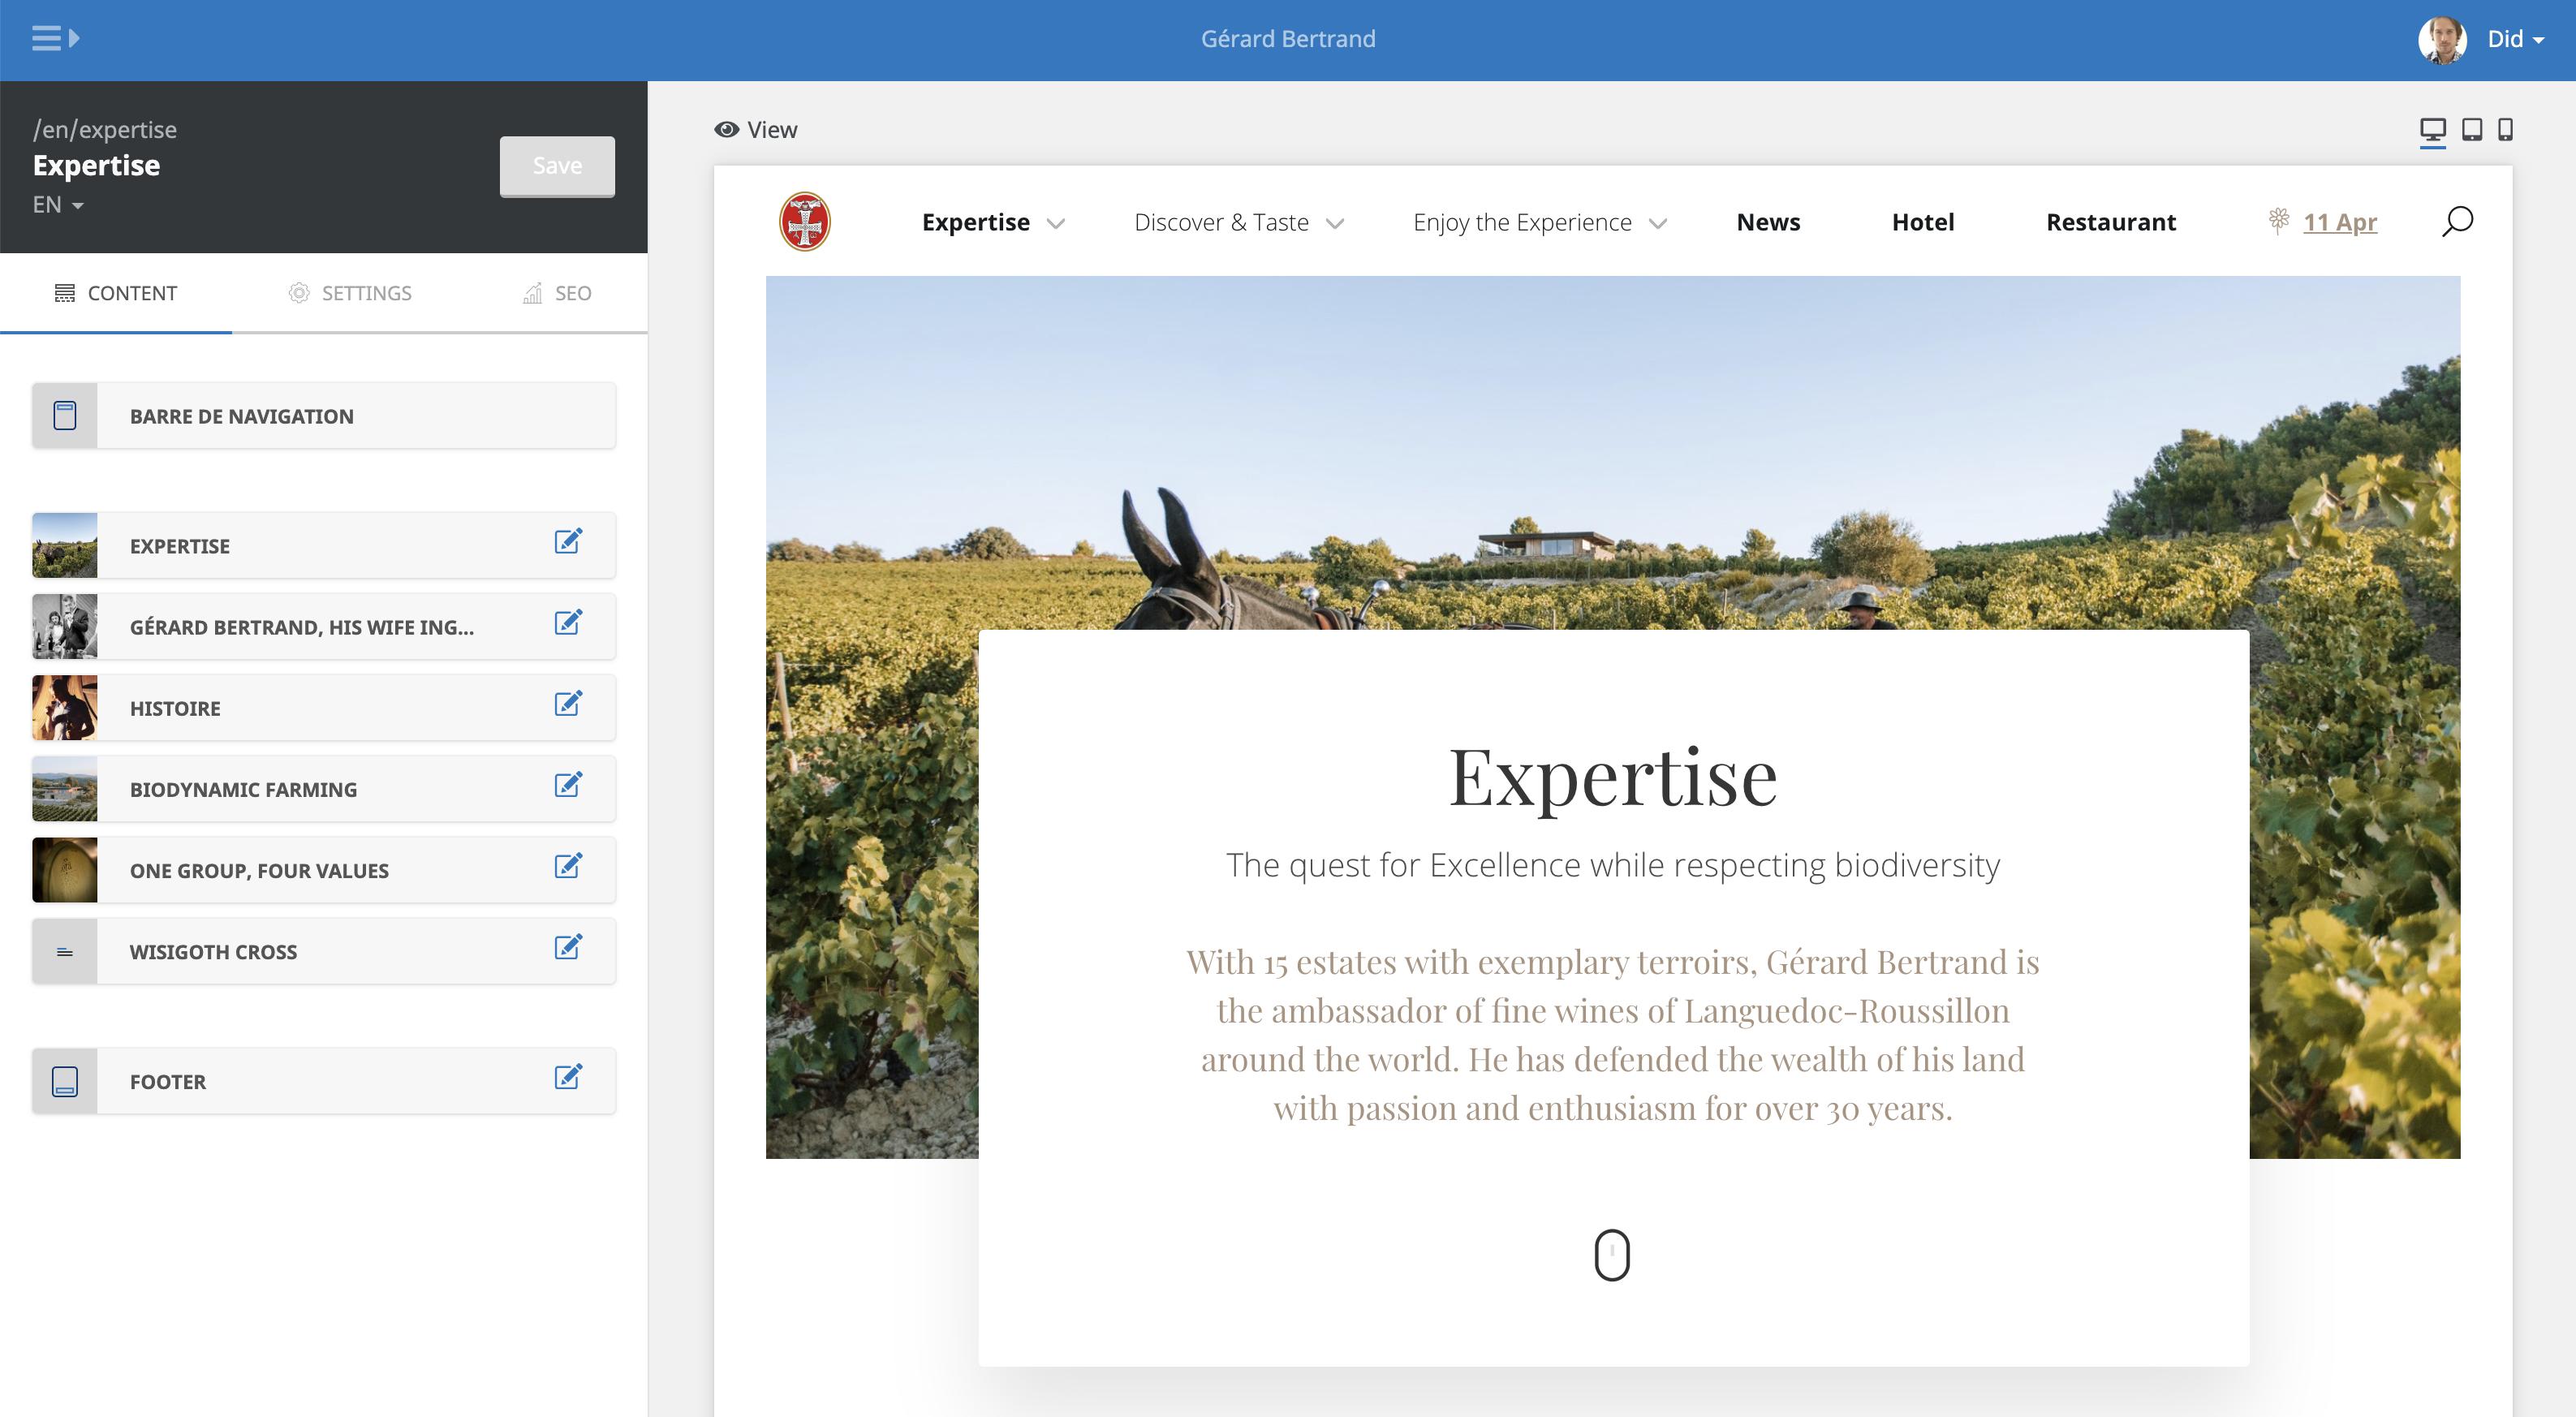Open the EN language dropdown

[x=58, y=205]
